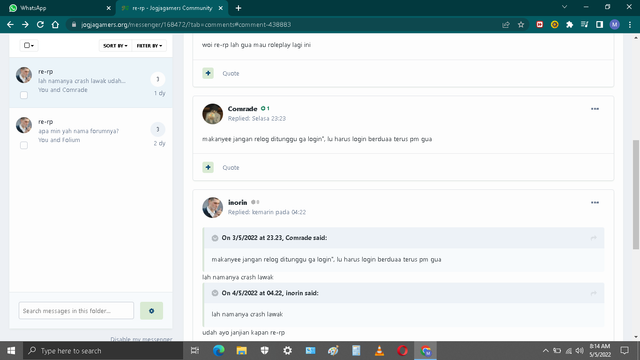640x360 pixels.
Task: Click the page vertical scrollbar thumb
Action: tap(636, 194)
